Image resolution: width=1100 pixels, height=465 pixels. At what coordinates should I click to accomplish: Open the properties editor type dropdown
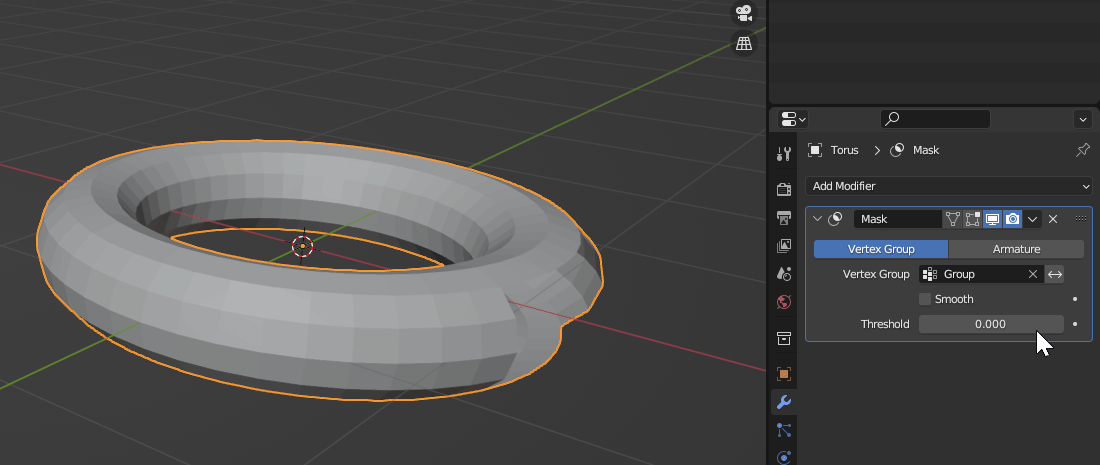tap(793, 119)
